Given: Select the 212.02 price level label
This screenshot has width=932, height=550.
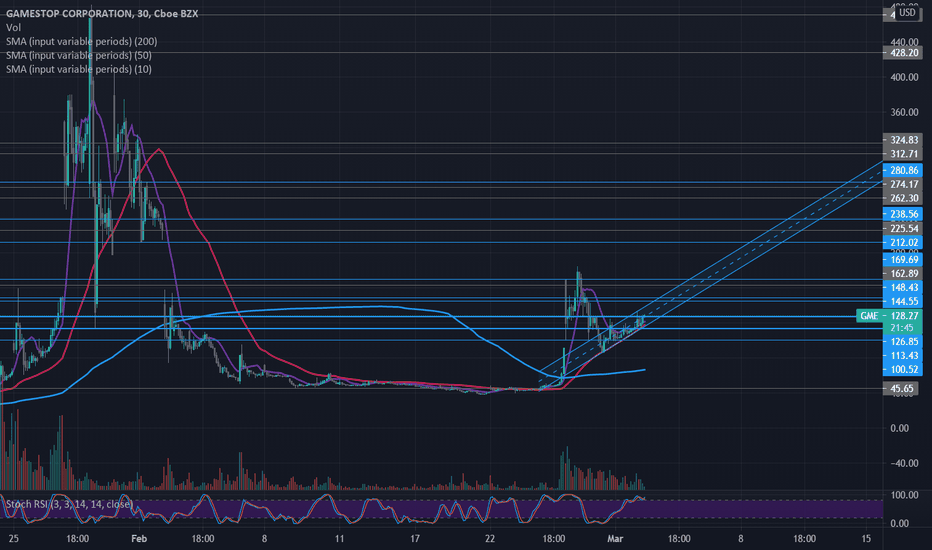Looking at the screenshot, I should pyautogui.click(x=903, y=243).
